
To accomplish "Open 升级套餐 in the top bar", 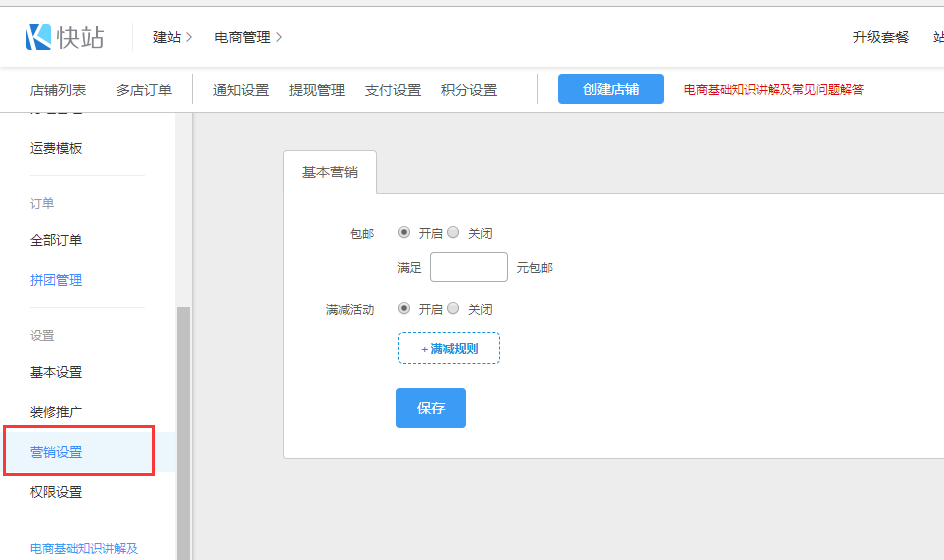I will [x=880, y=37].
